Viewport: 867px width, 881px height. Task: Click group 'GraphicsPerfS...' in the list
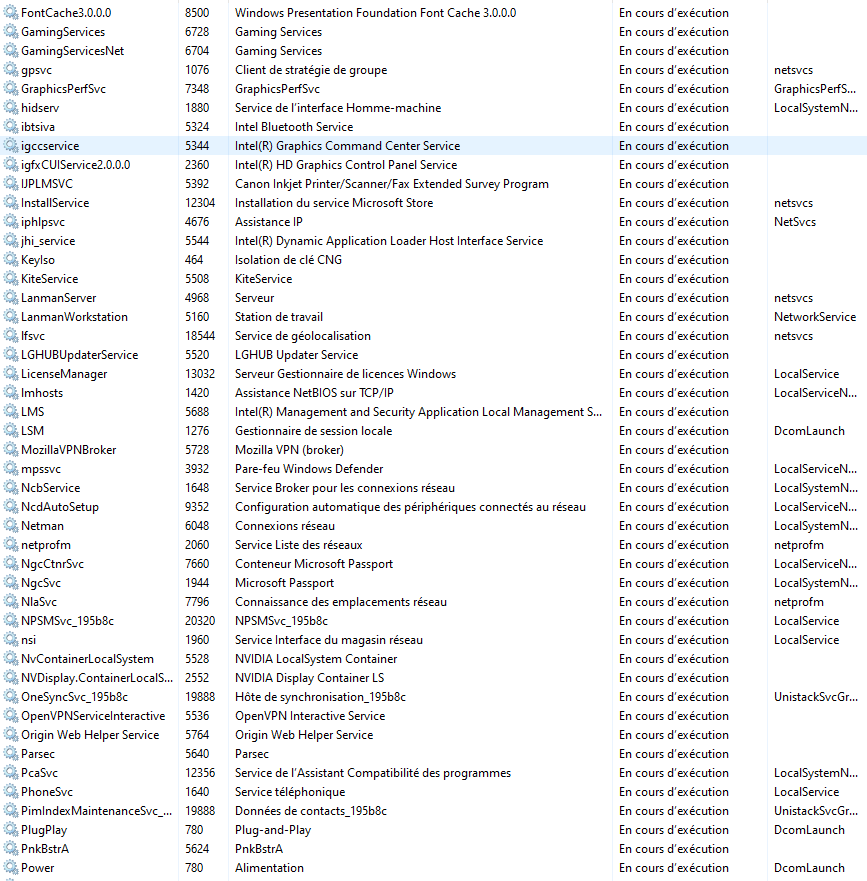[815, 89]
